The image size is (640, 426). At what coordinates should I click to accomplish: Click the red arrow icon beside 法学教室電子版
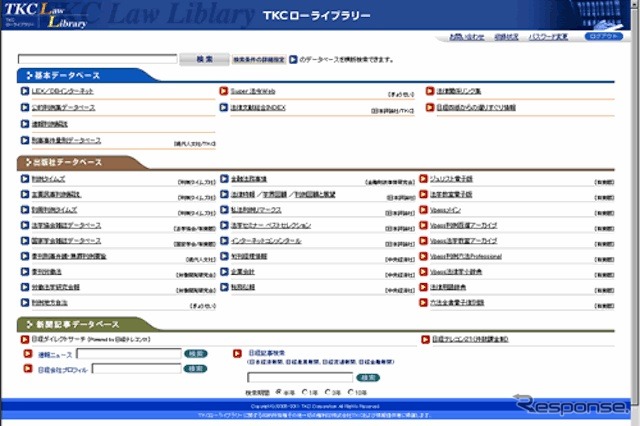[424, 194]
